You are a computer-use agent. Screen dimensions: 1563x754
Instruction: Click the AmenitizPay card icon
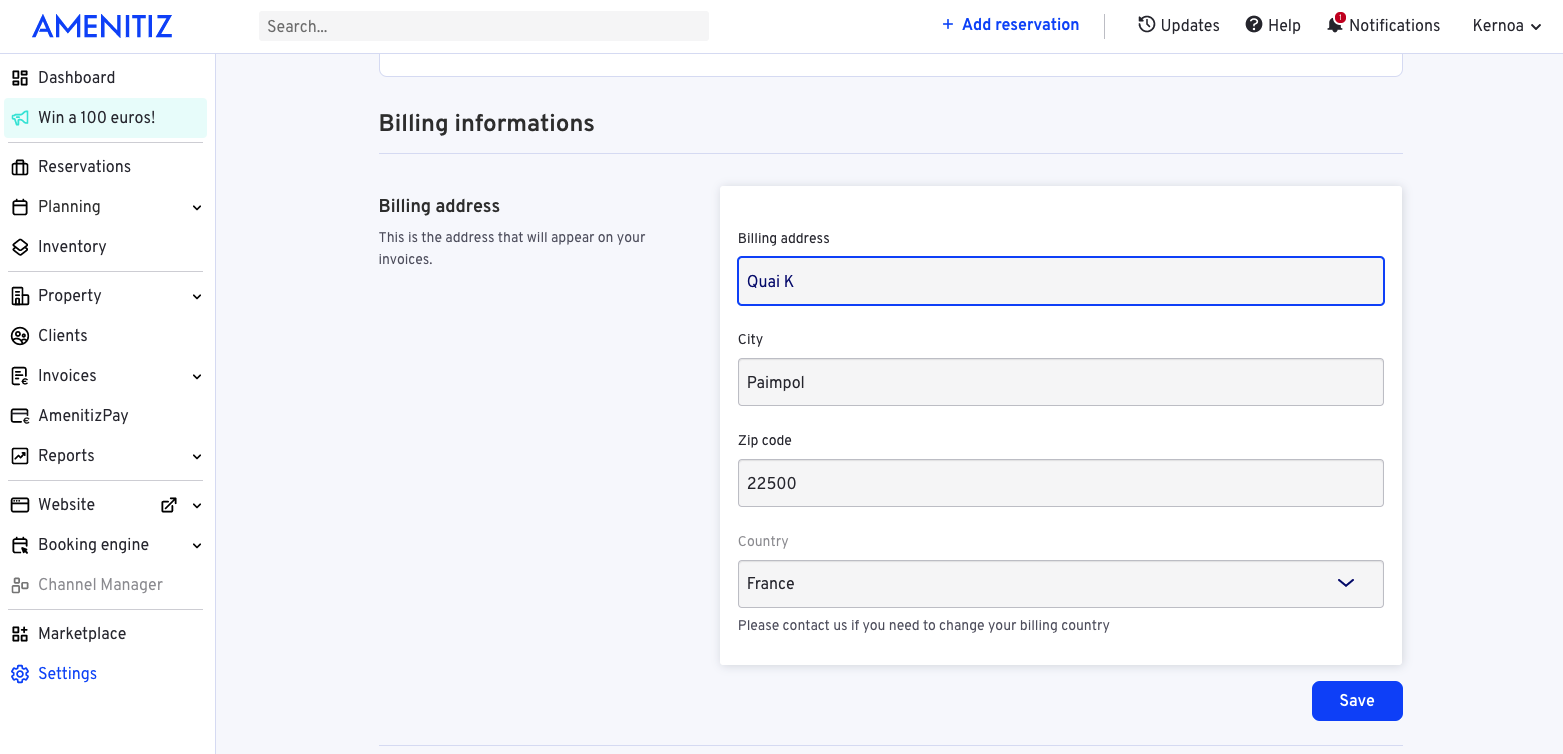coord(20,416)
